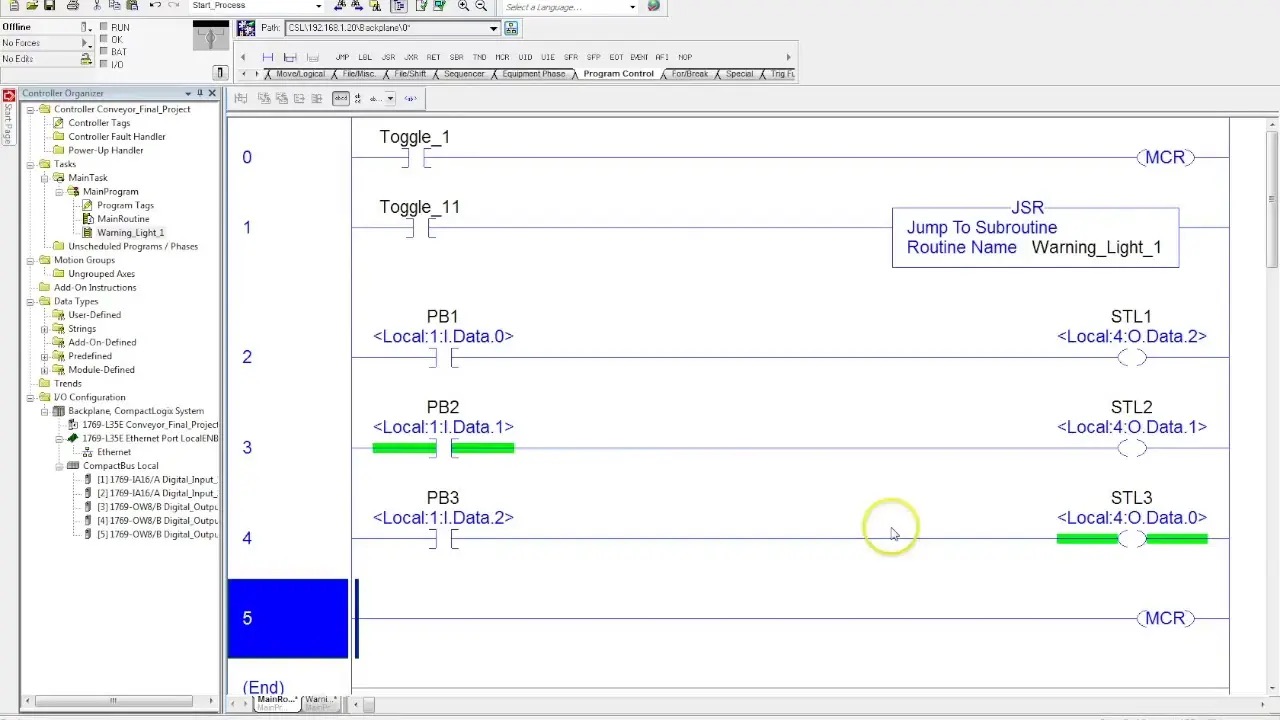Insert the MCR instruction element
This screenshot has height=720, width=1280.
tap(502, 57)
